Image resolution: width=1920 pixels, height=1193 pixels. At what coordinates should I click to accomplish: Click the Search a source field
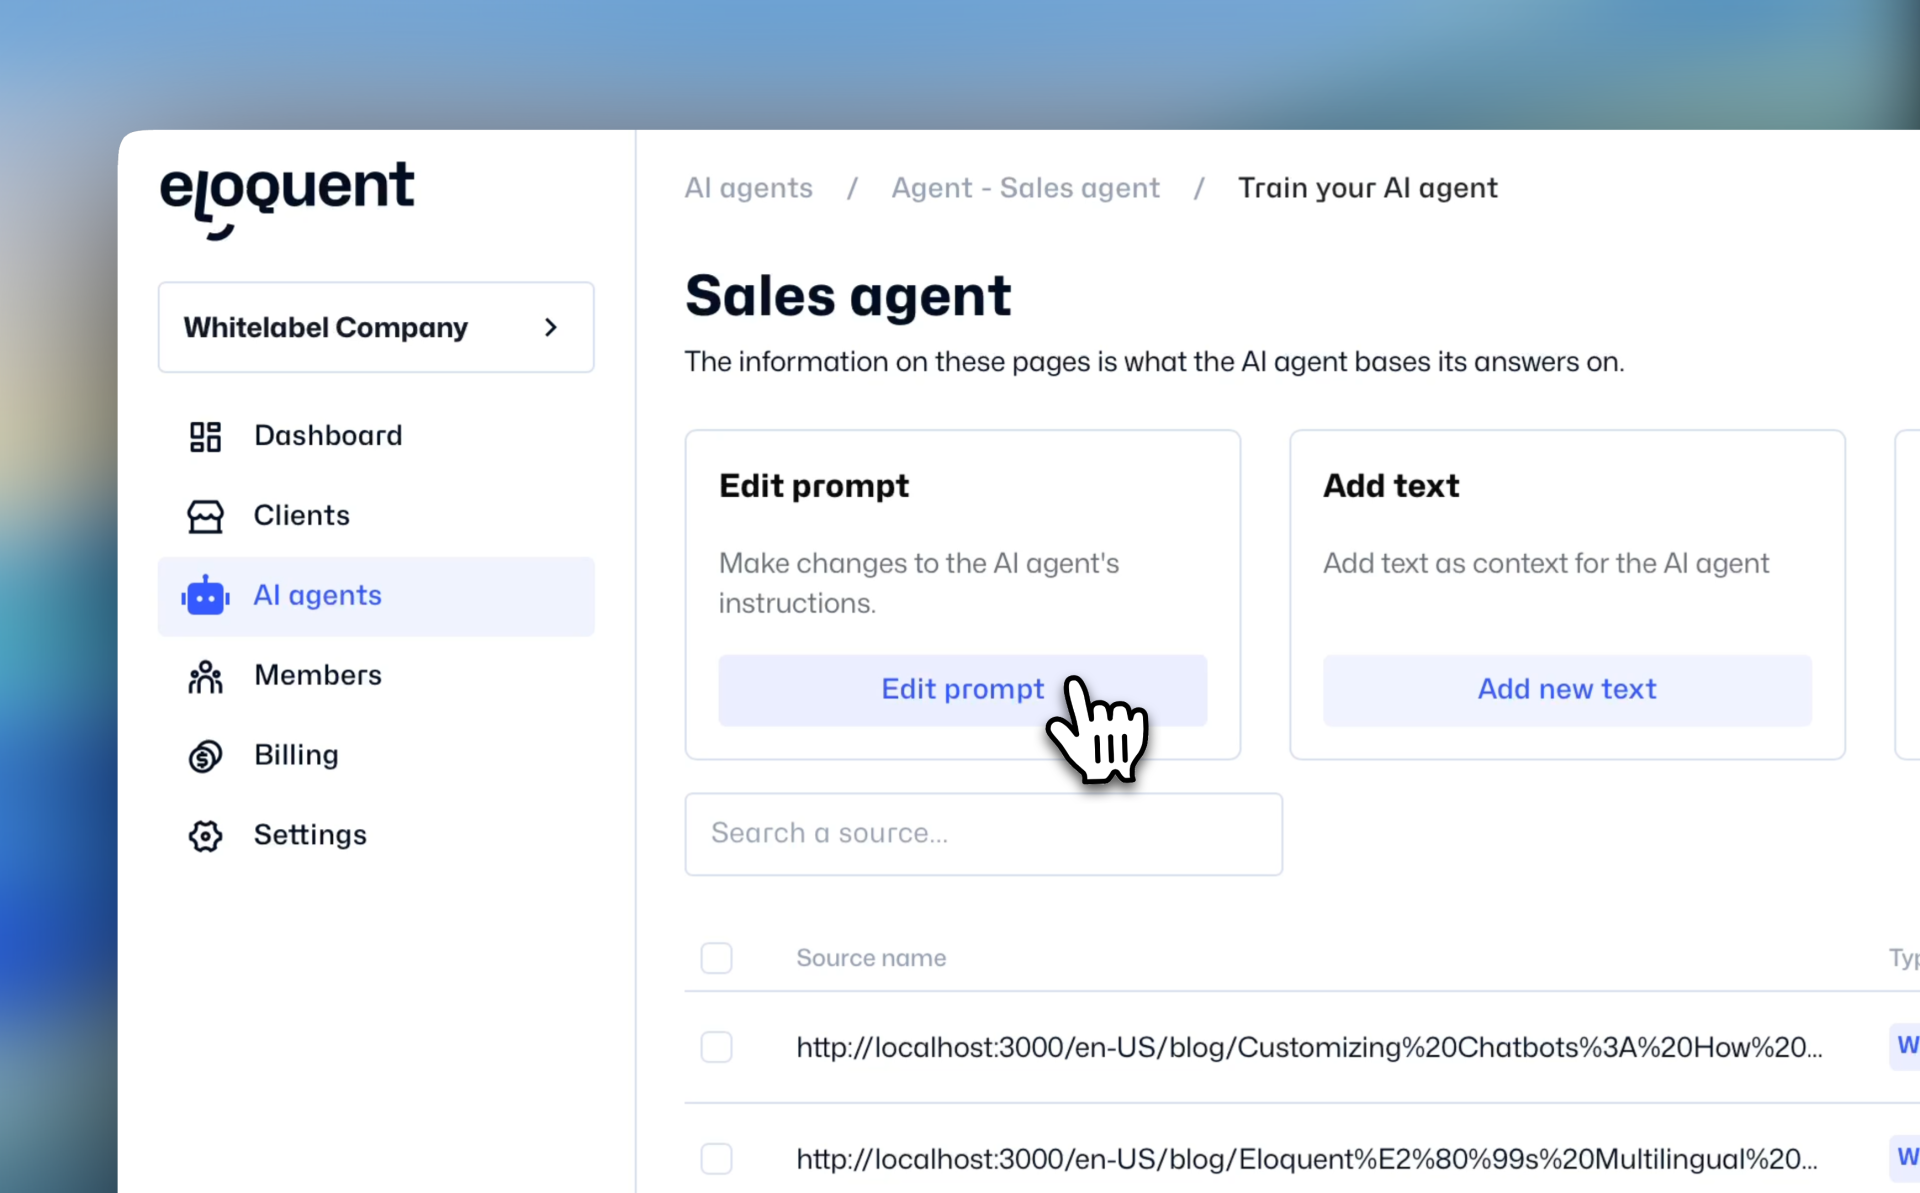pos(983,833)
